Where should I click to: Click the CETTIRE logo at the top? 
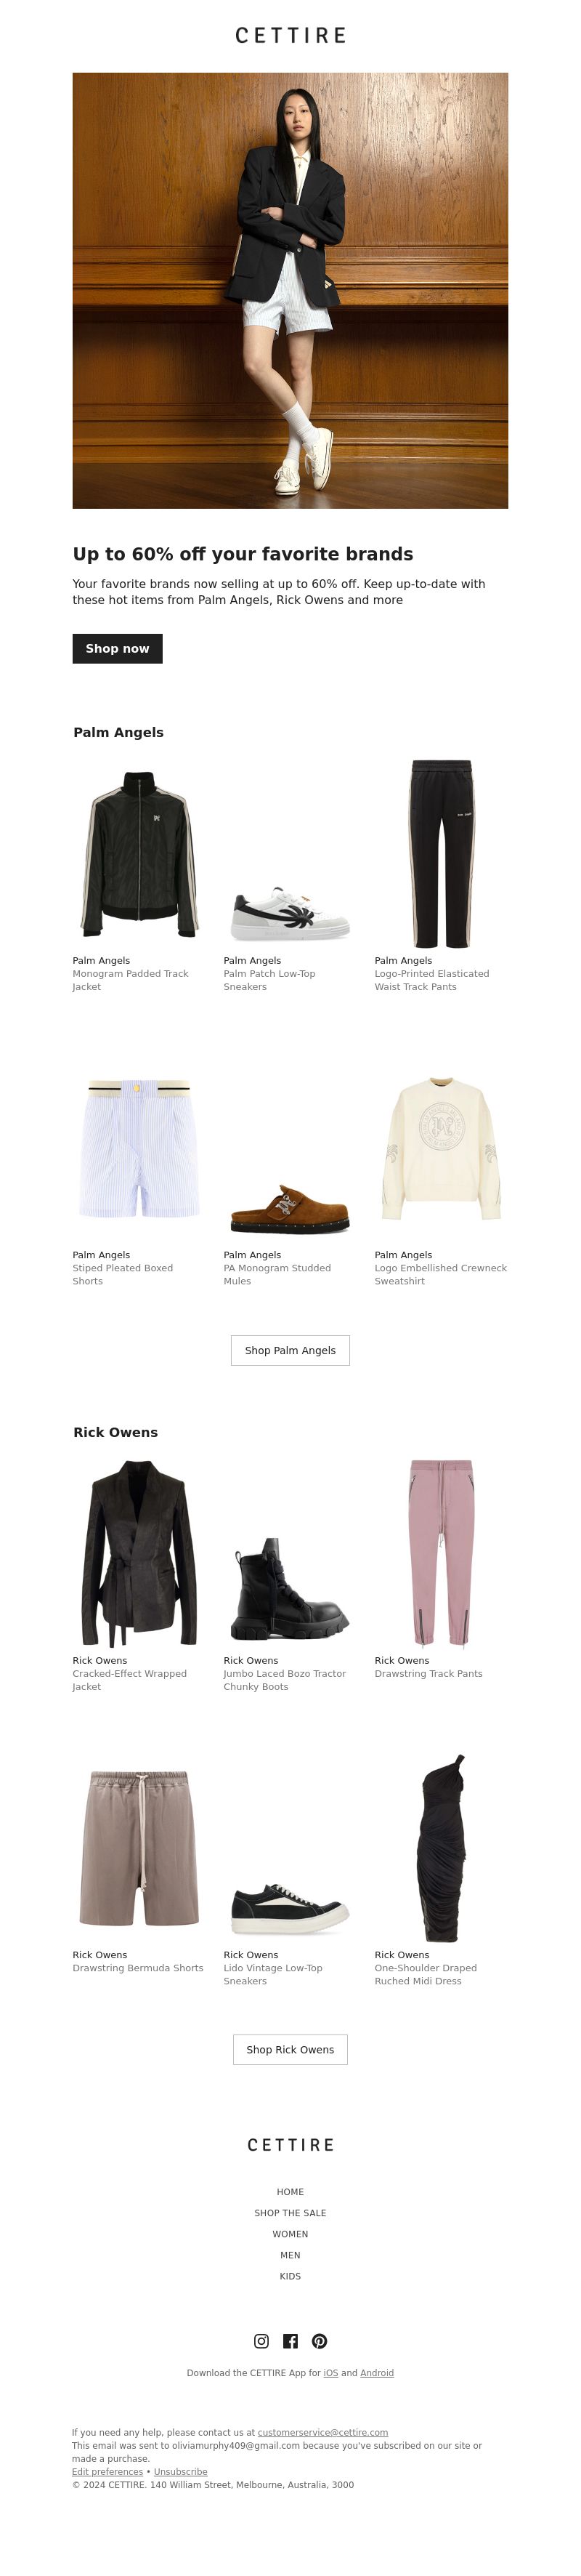pyautogui.click(x=290, y=35)
